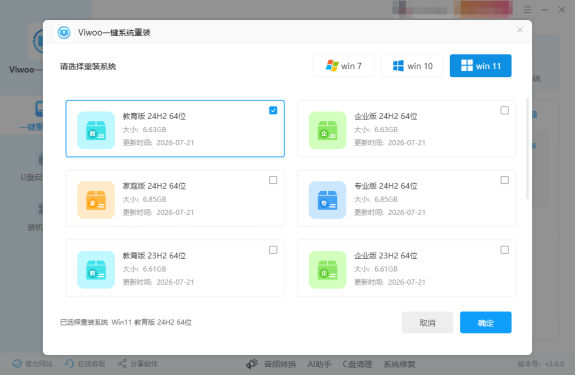The image size is (576, 376).
Task: Click the 专业版 24H2 blue package icon
Action: click(327, 200)
